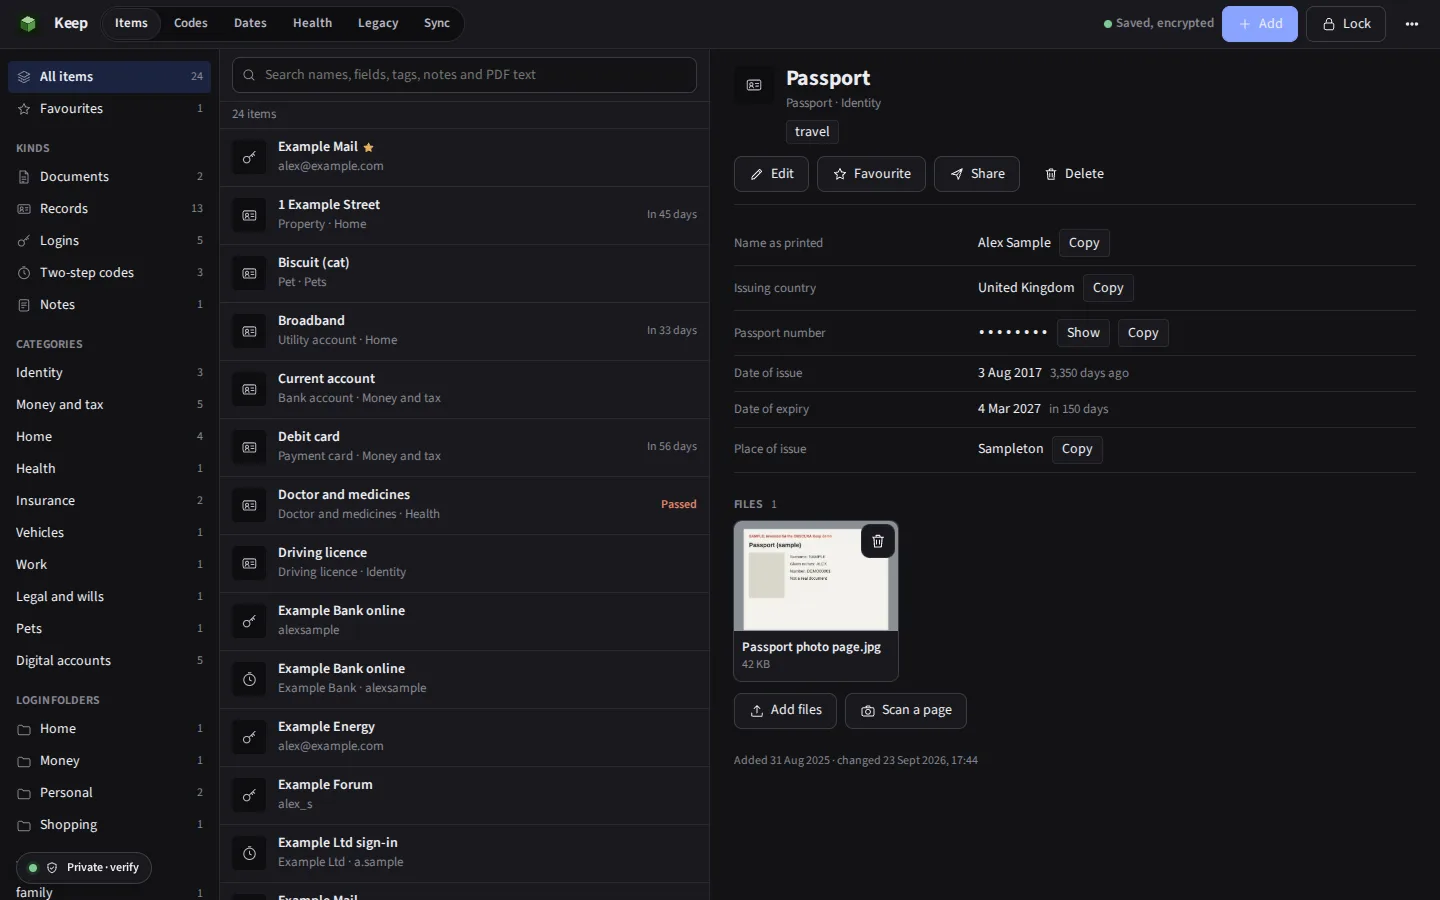Viewport: 1440px width, 900px height.
Task: Open the Money and tax category
Action: click(110, 405)
